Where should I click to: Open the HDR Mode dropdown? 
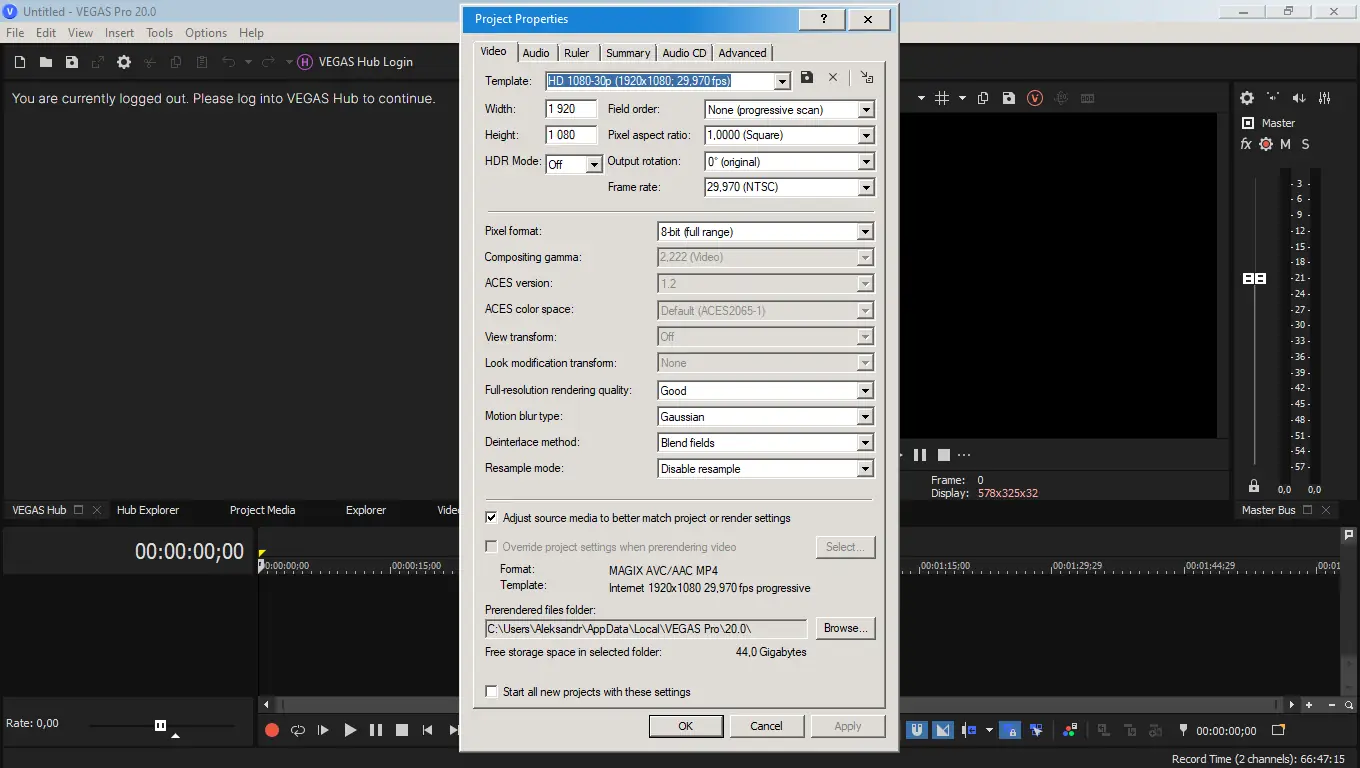click(x=594, y=164)
